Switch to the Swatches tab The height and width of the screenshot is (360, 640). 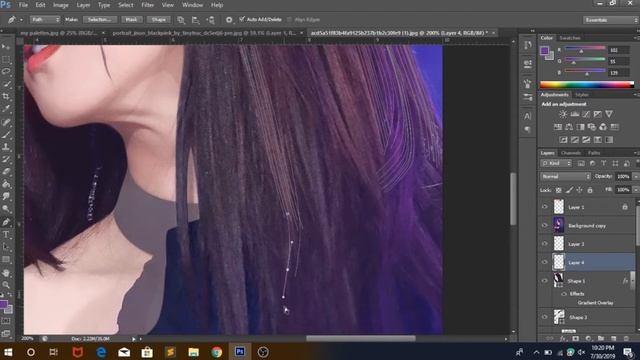pos(570,38)
